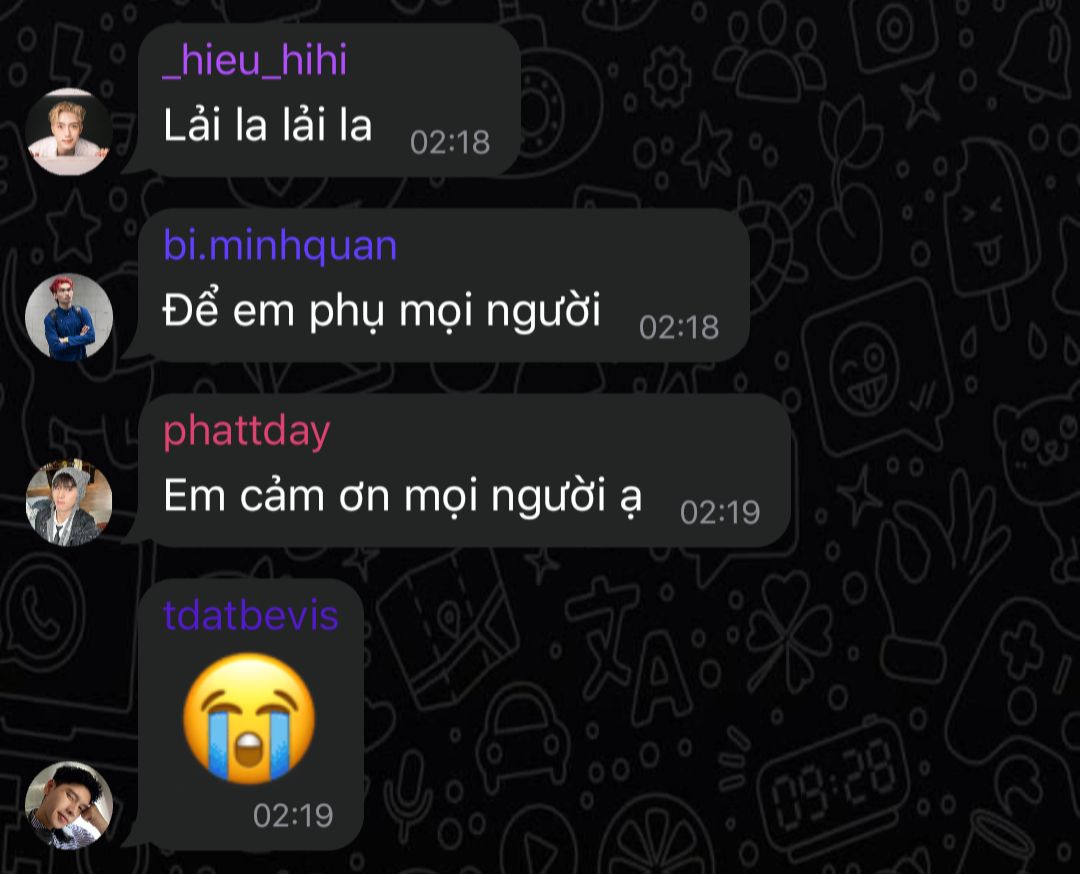Select the message "Lải la lải la"
Viewport: 1080px width, 874px height.
coord(267,125)
